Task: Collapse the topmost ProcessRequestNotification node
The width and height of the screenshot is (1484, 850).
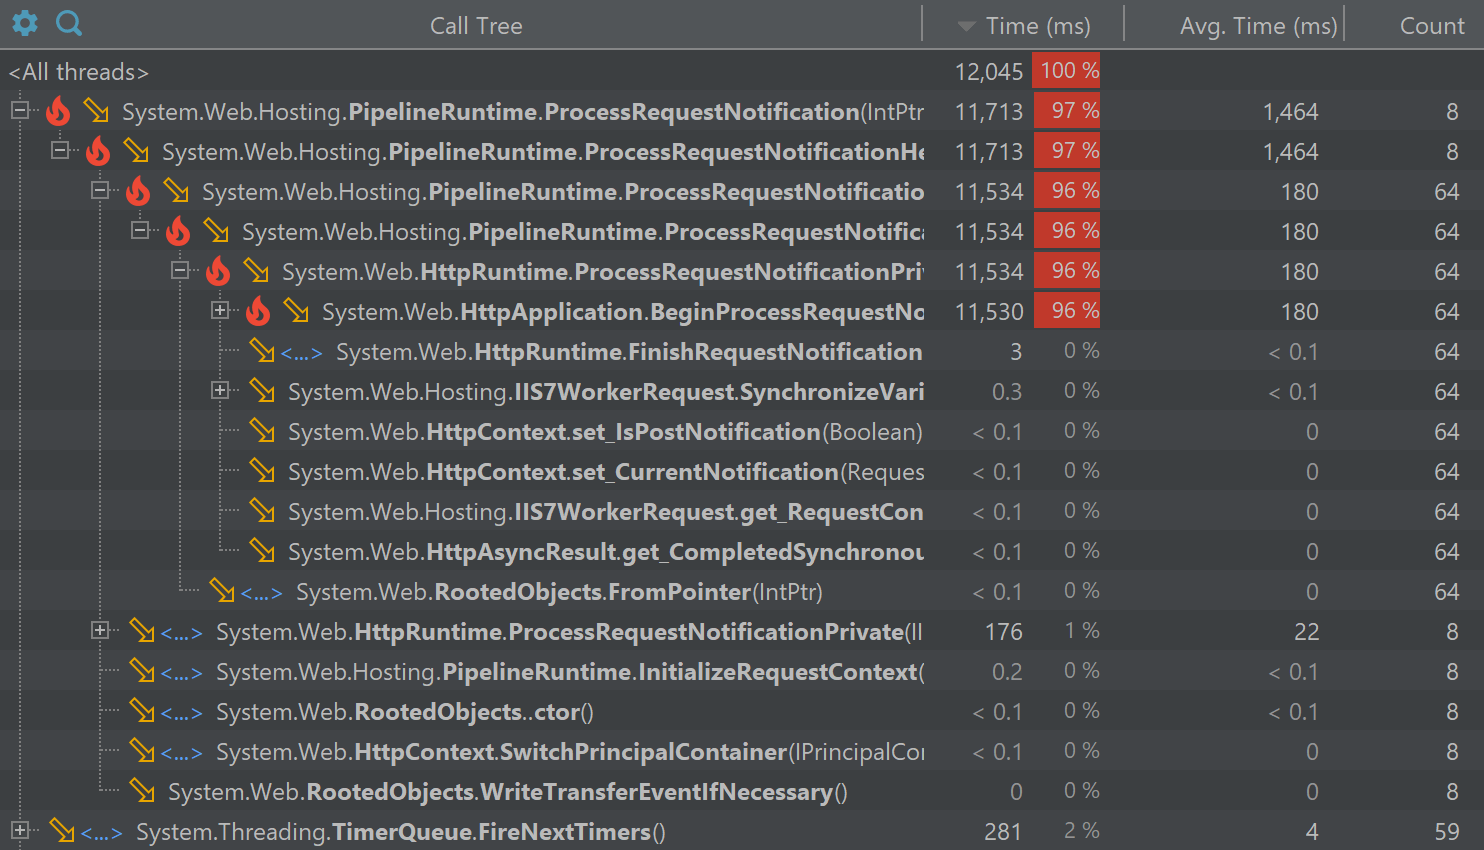Action: click(21, 111)
